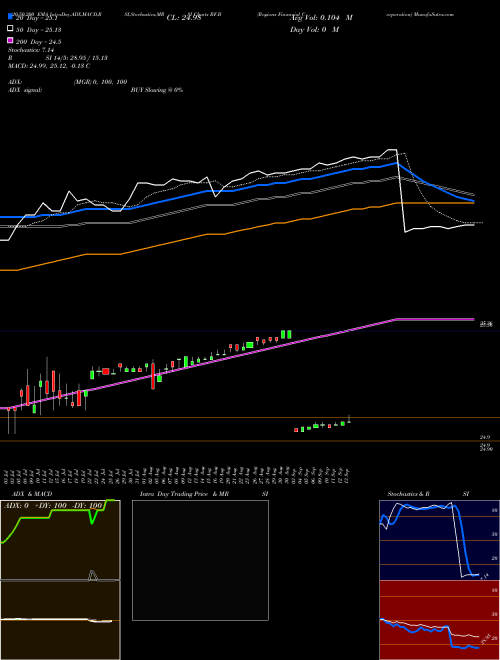Viewport: 500px width, 660px height.
Task: Select the '50 Day = 25.13' legend text
Action: coord(39,29)
